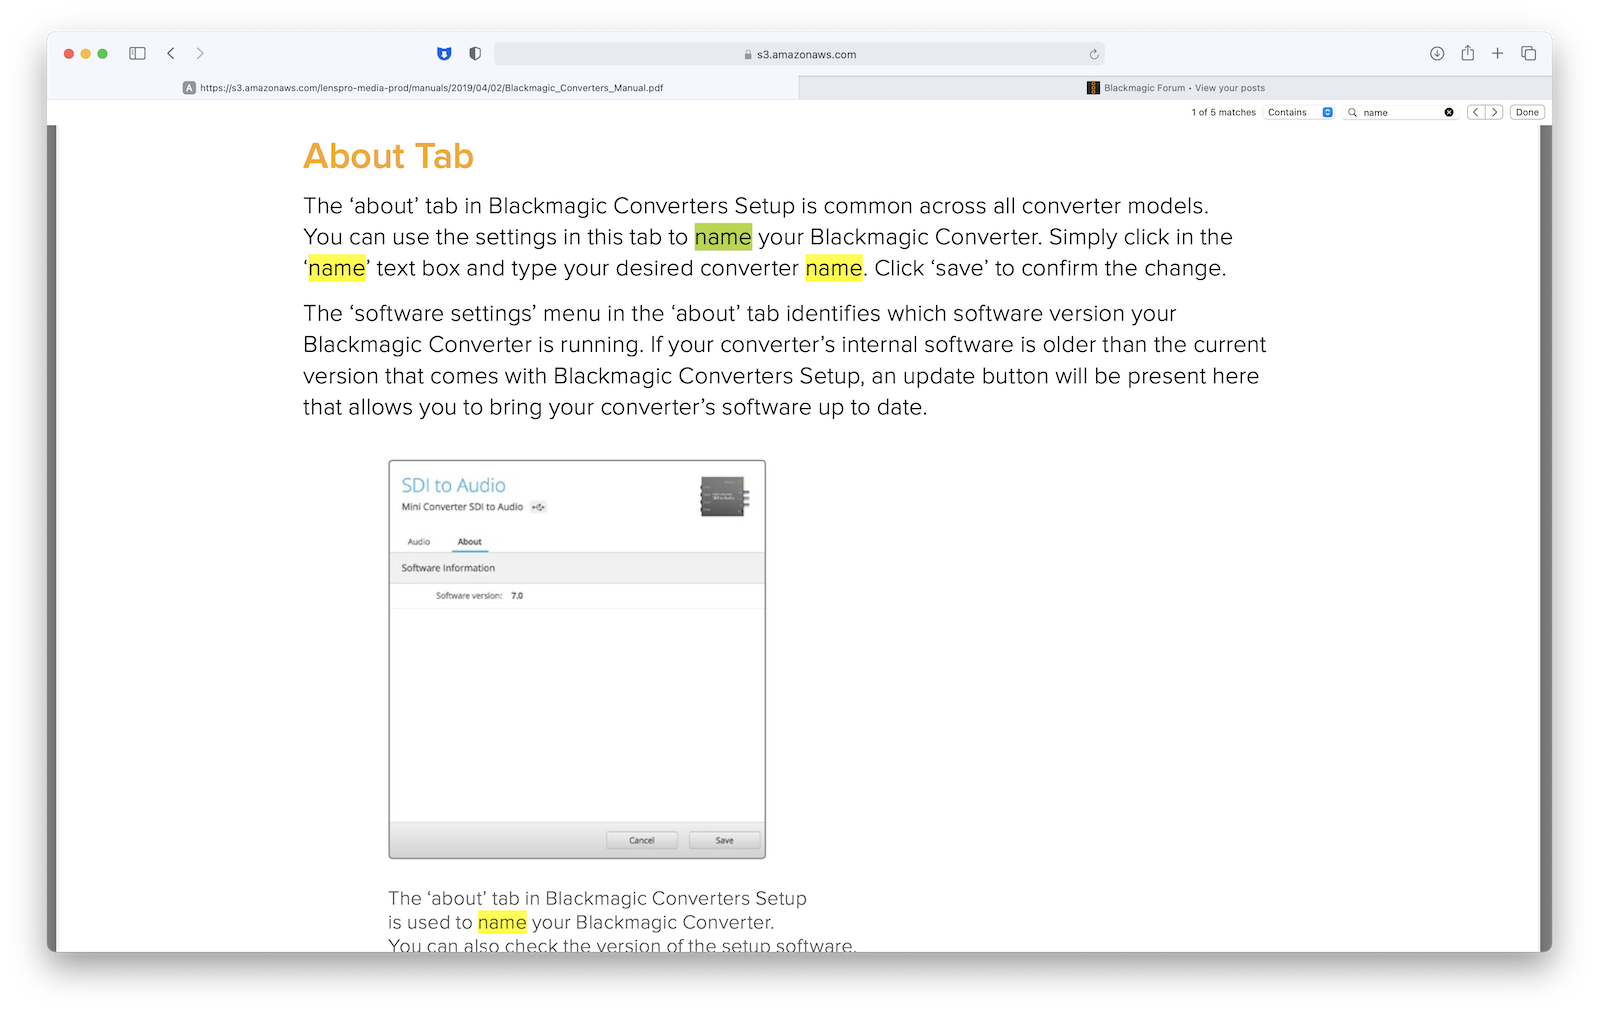
Task: Open the Share menu
Action: click(1467, 53)
